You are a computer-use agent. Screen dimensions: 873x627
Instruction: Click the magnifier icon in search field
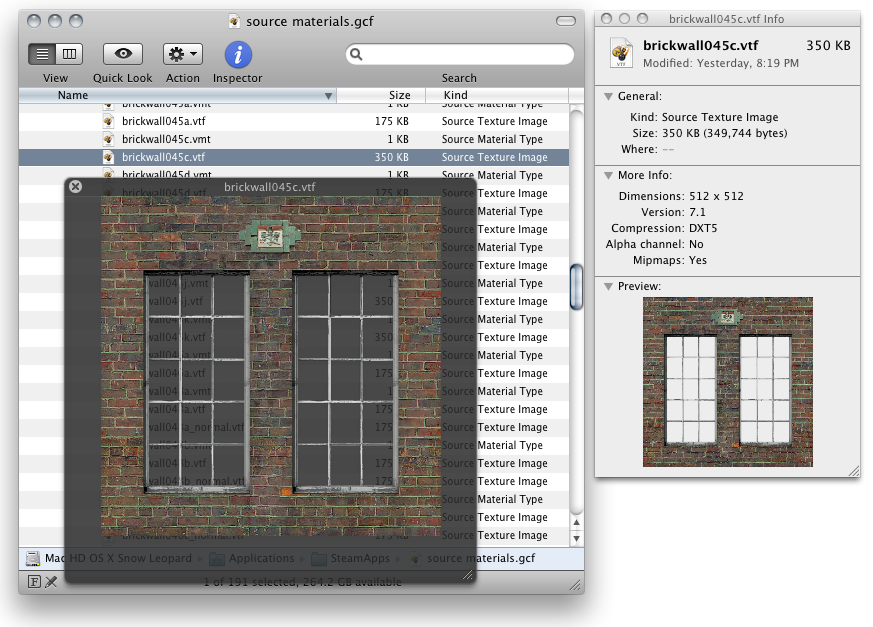point(356,54)
